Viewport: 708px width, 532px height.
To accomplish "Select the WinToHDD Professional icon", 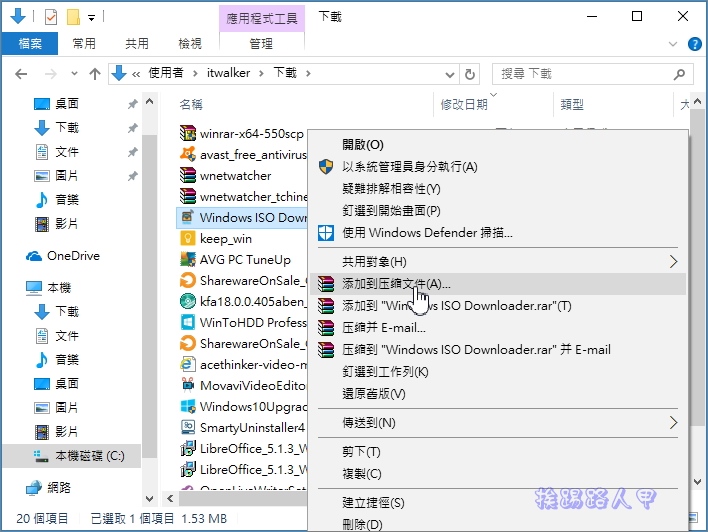I will click(187, 322).
